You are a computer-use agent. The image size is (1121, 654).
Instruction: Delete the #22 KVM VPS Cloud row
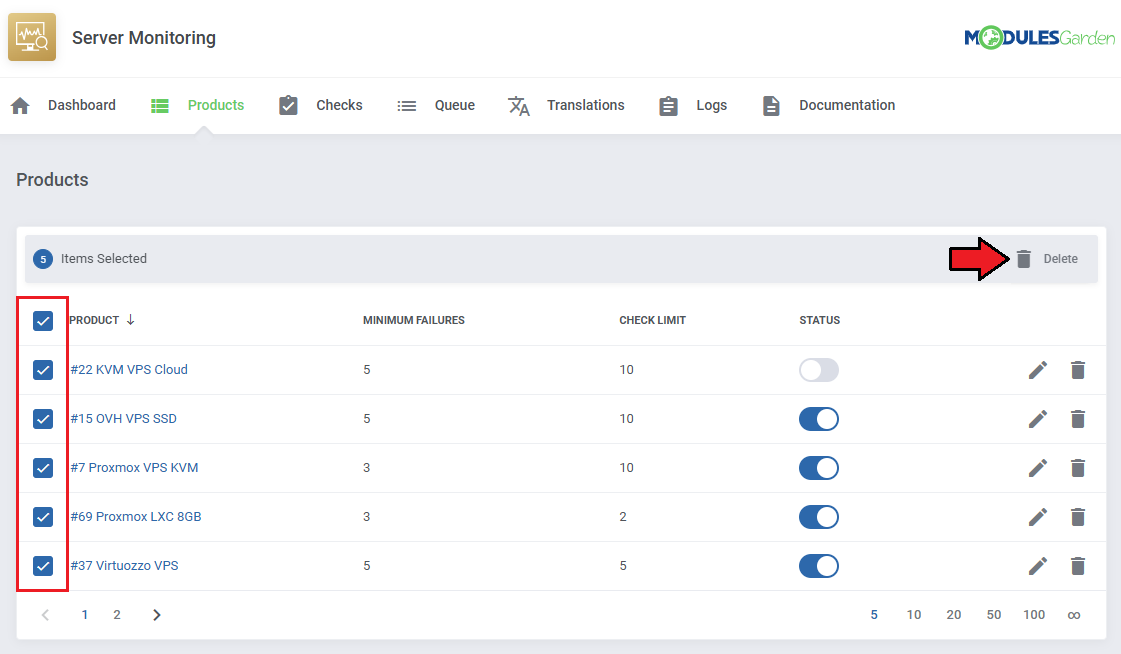1078,370
